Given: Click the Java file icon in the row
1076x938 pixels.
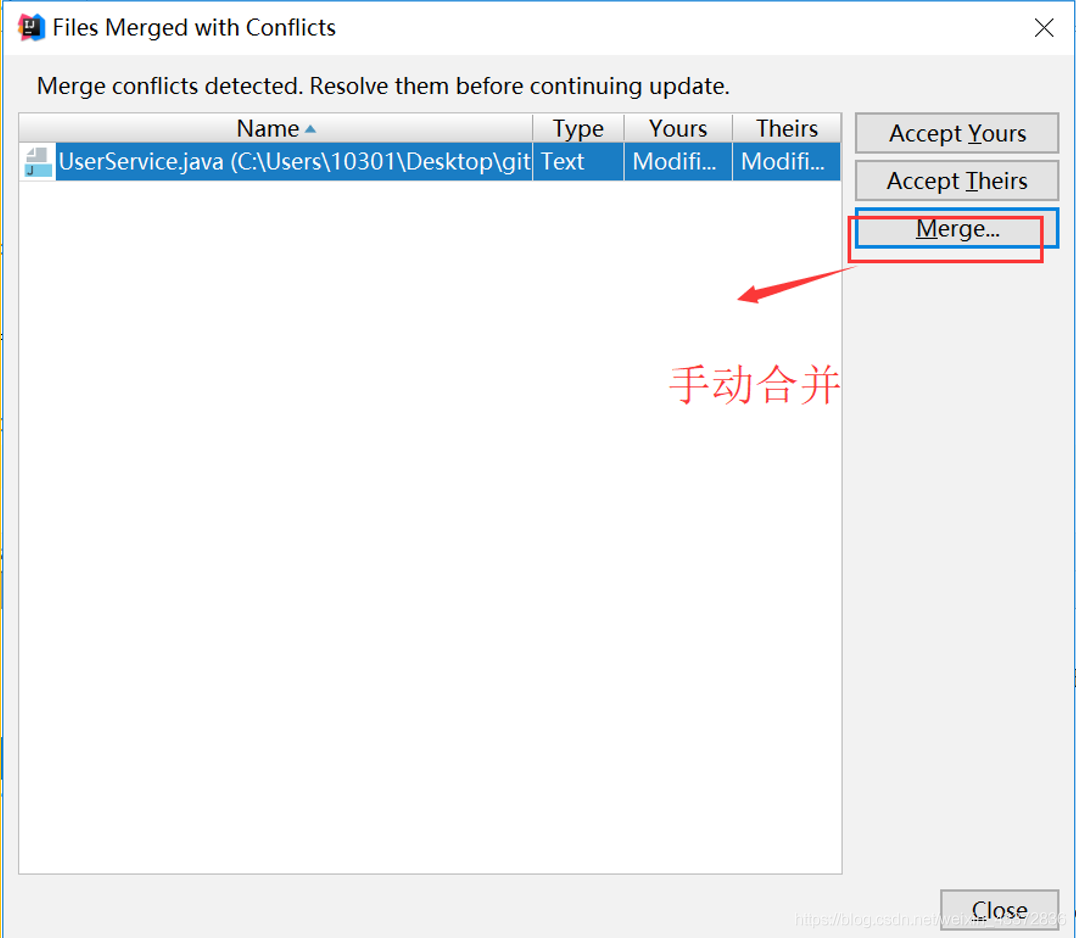Looking at the screenshot, I should pos(38,162).
